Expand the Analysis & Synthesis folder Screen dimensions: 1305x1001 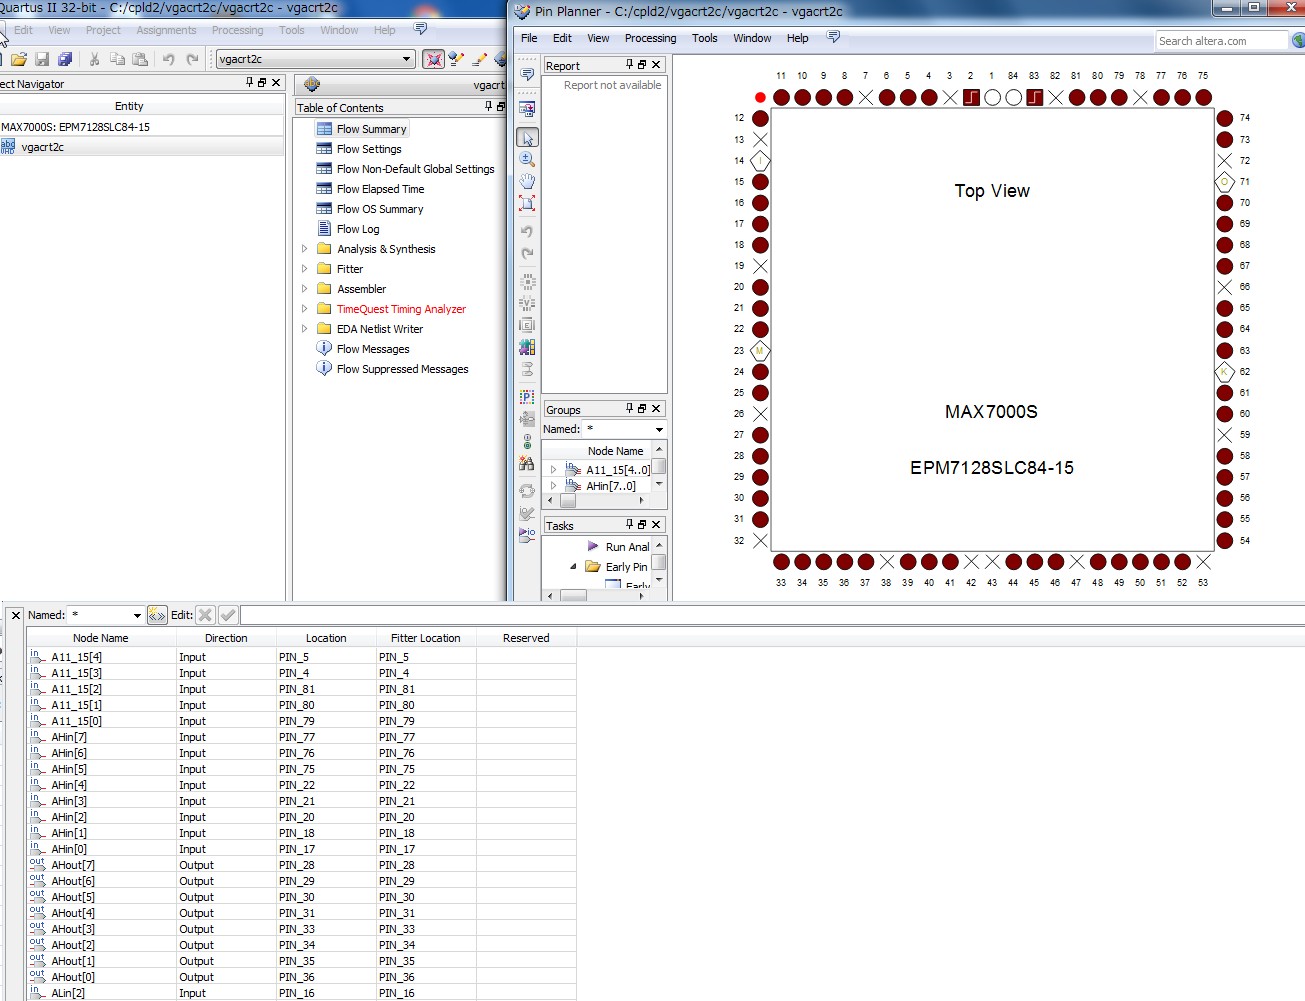point(305,248)
